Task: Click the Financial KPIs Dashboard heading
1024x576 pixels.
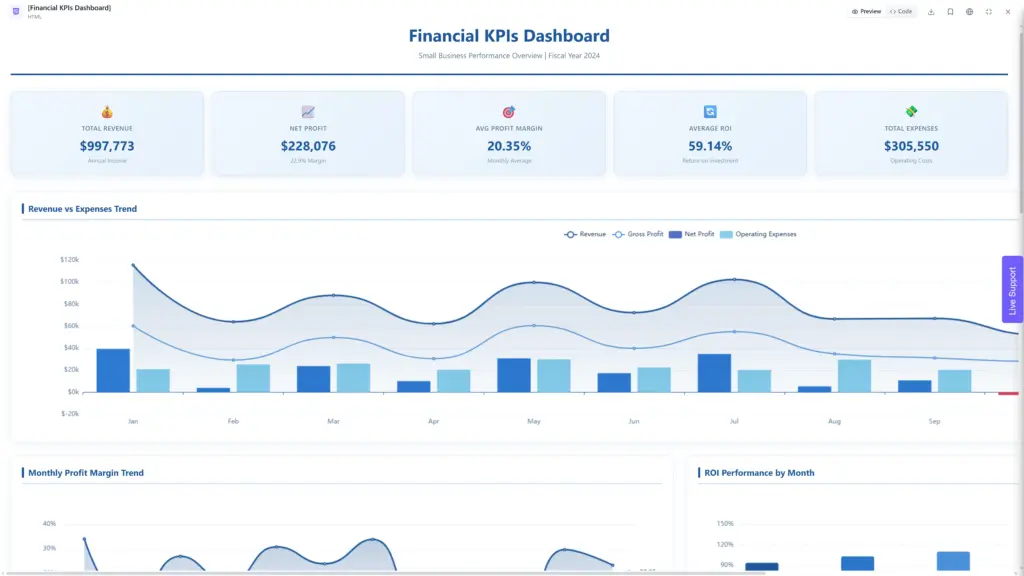Action: tap(509, 36)
